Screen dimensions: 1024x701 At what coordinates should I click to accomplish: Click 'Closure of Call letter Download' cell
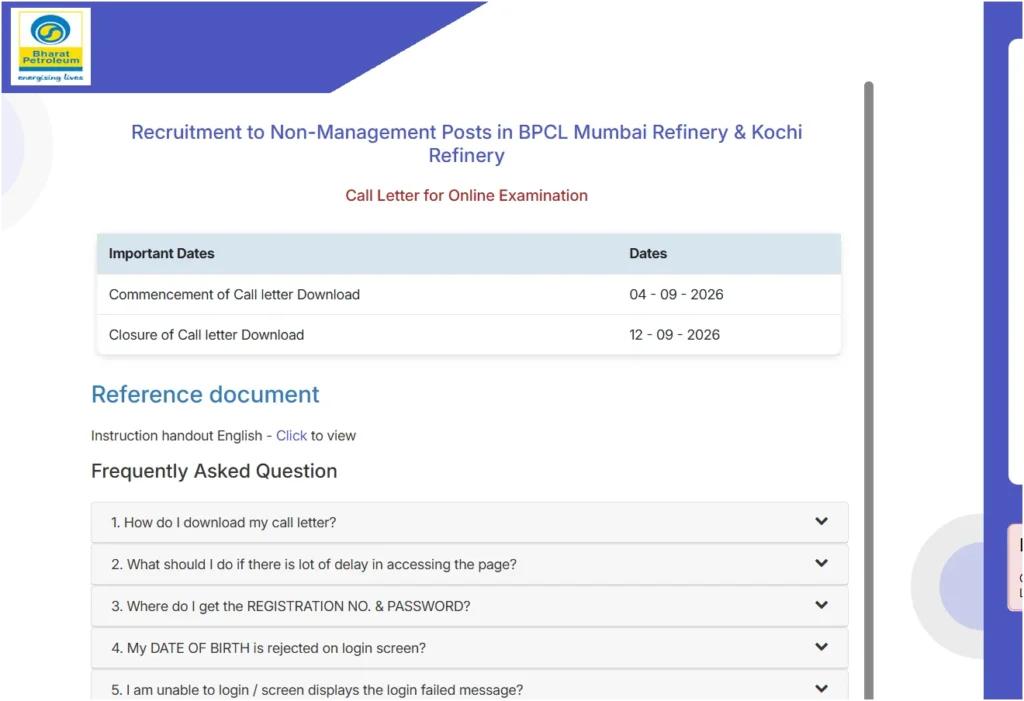click(x=206, y=335)
